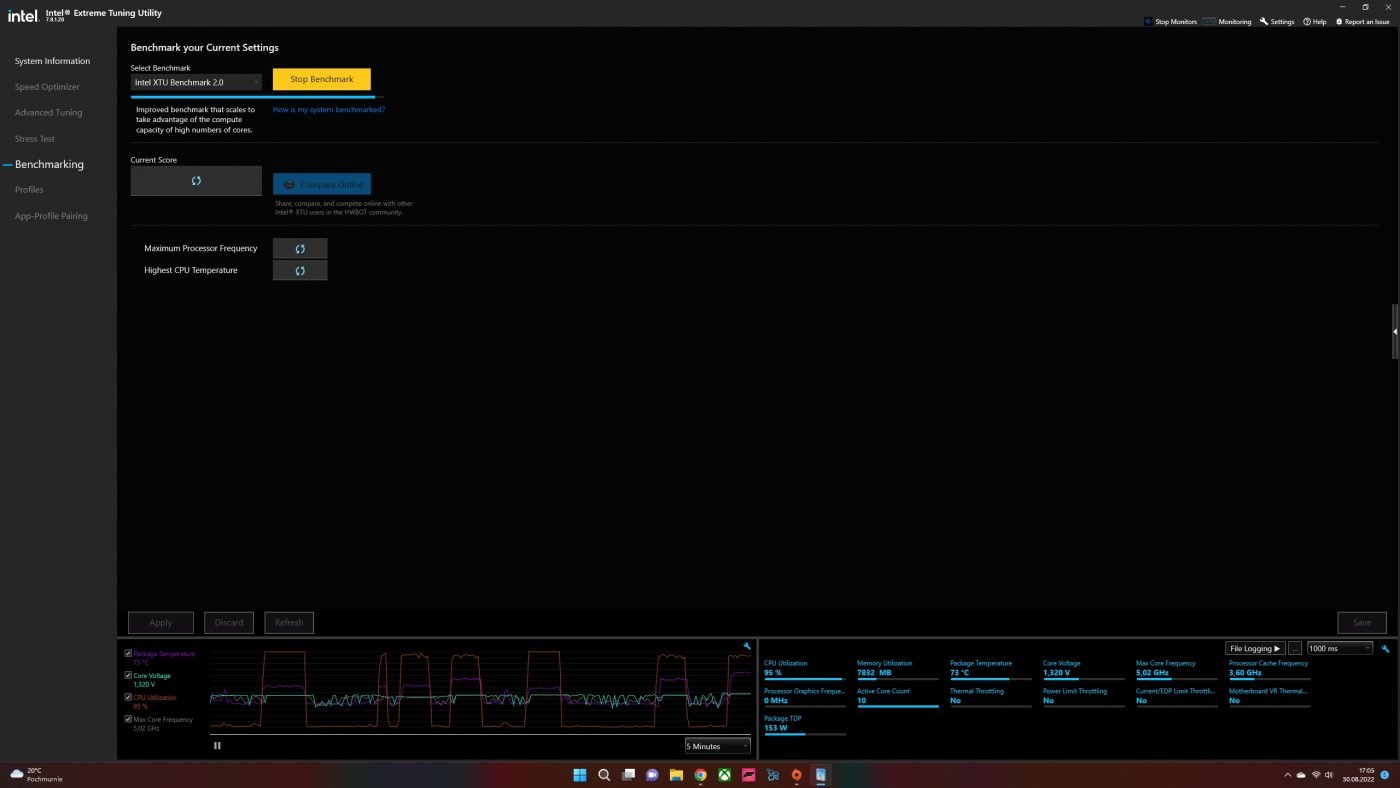Open the taskbar clock showing 17:05
The height and width of the screenshot is (788, 1400).
point(1357,775)
